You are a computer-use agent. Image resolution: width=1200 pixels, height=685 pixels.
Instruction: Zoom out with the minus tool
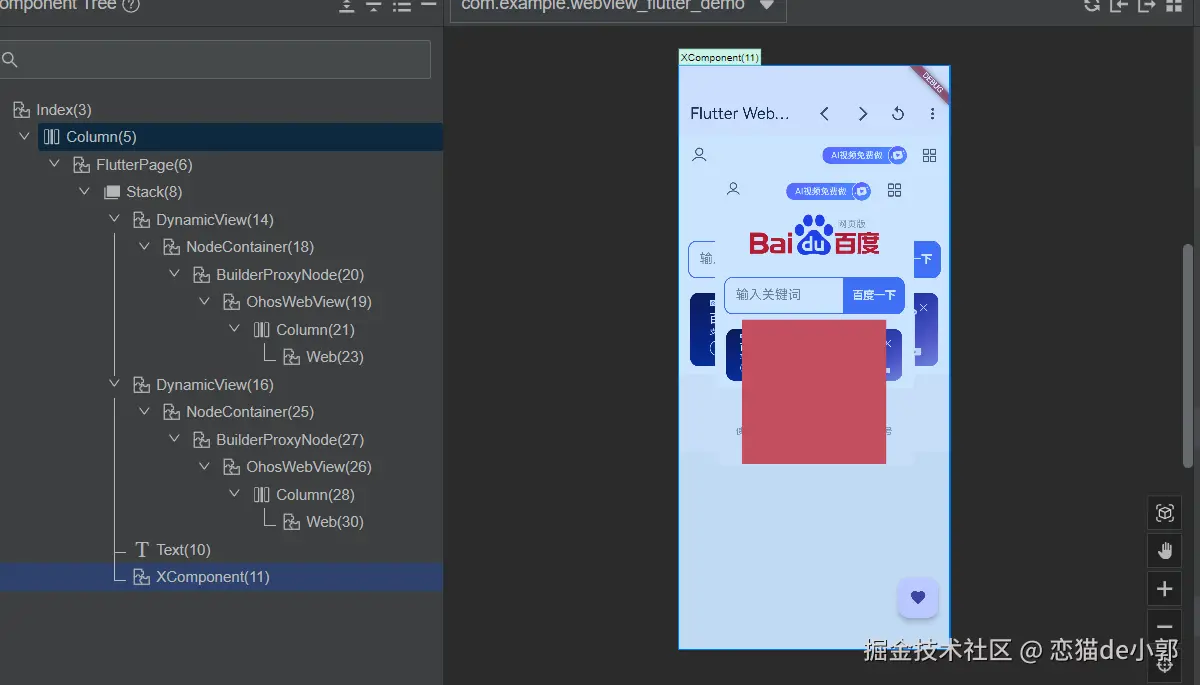[x=1164, y=627]
